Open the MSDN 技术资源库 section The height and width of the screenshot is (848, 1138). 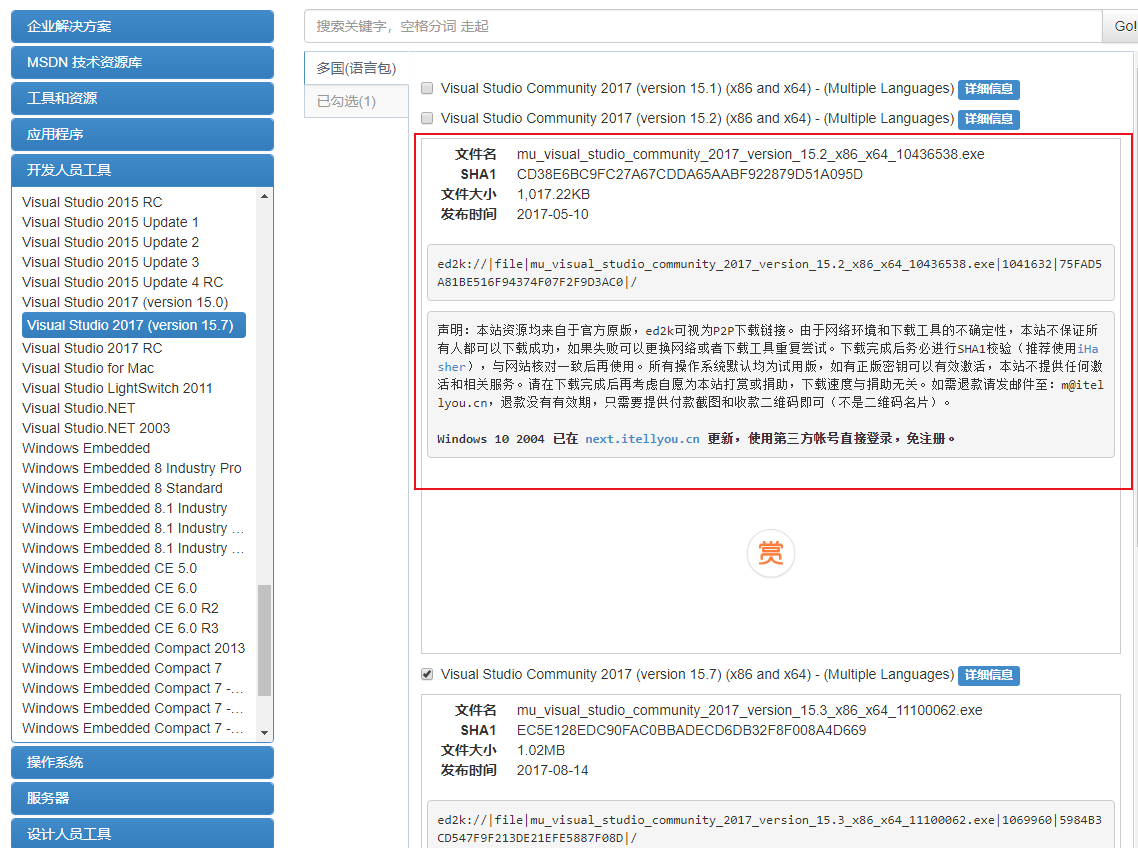point(142,62)
